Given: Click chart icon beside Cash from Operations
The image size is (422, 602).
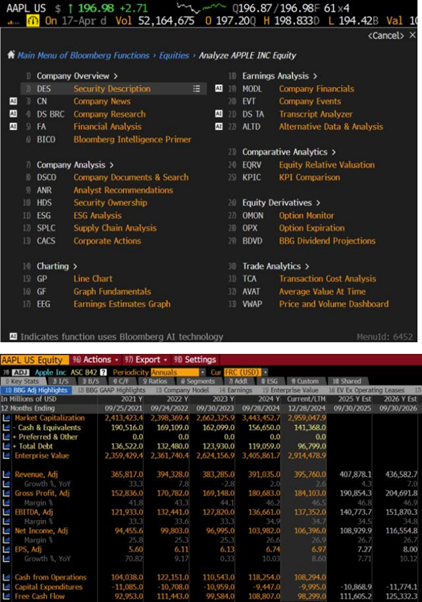Looking at the screenshot, I should 6,577.
